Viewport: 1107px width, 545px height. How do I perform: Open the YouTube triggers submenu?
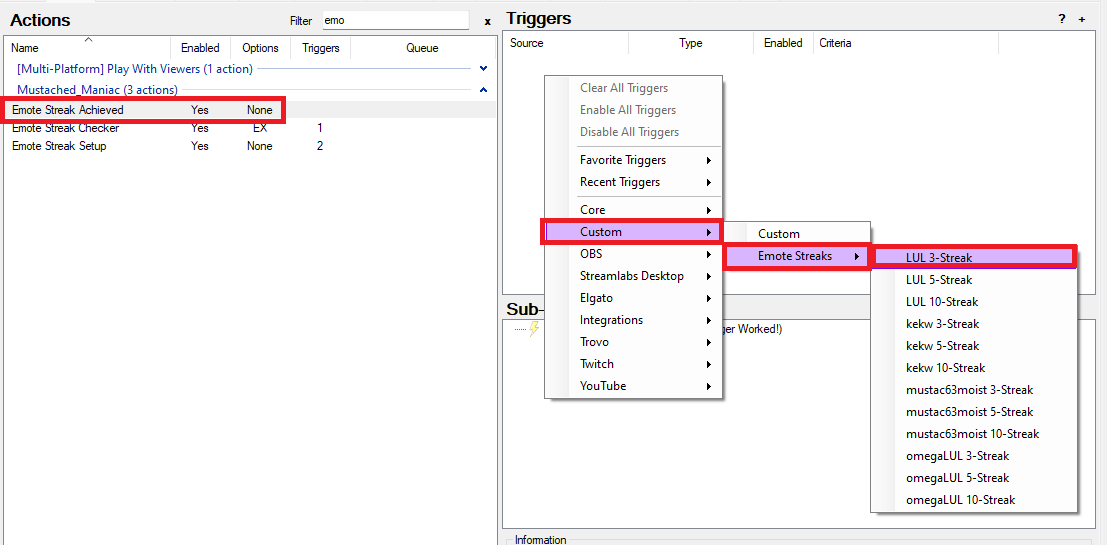[633, 386]
